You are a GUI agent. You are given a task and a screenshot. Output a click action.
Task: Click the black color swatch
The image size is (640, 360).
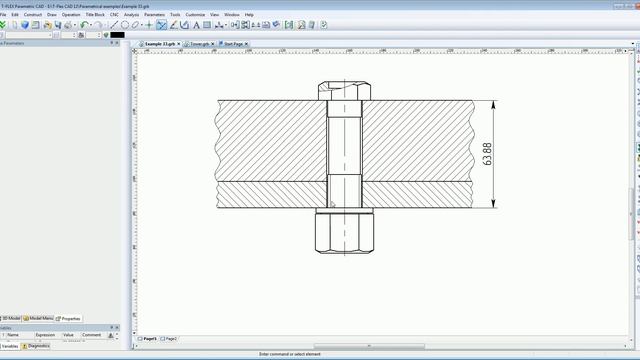click(117, 35)
